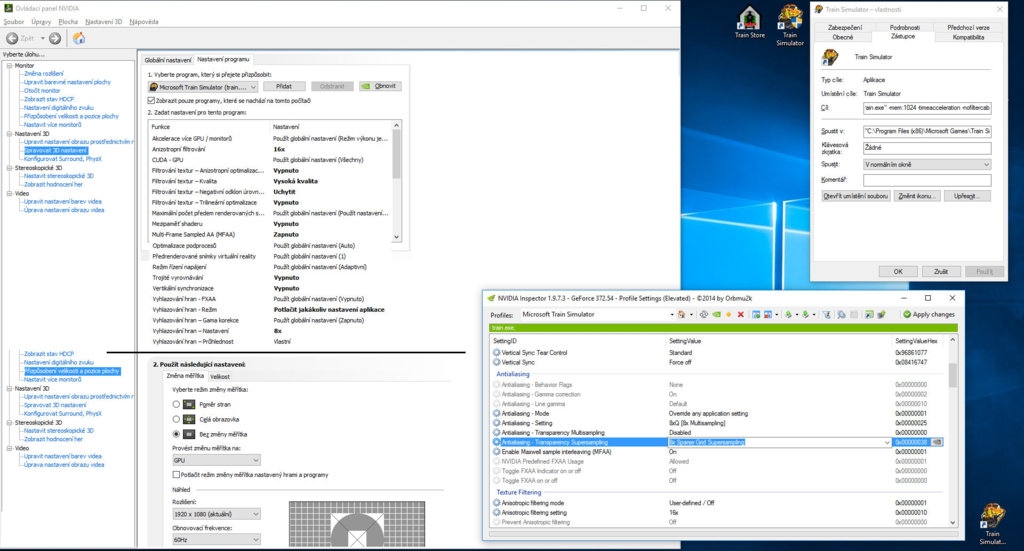Open Podrobnosti tab in properties dialog

(904, 27)
